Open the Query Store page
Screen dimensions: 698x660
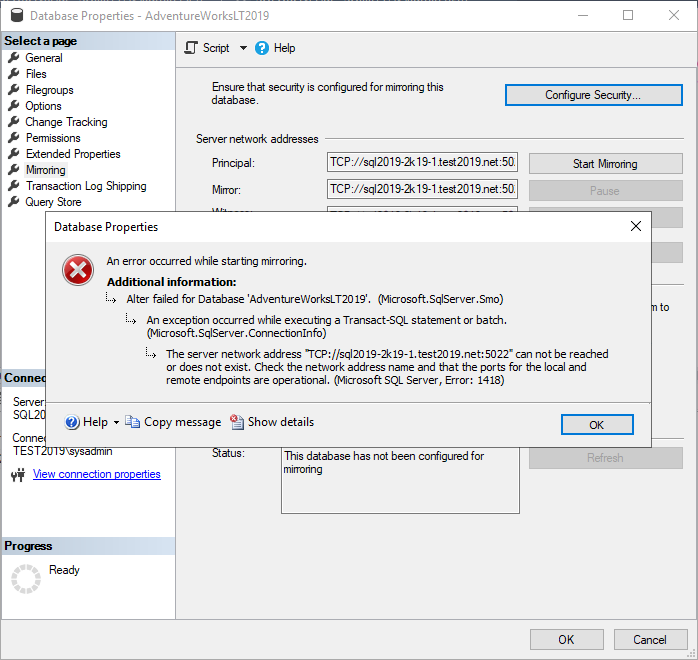coord(53,202)
